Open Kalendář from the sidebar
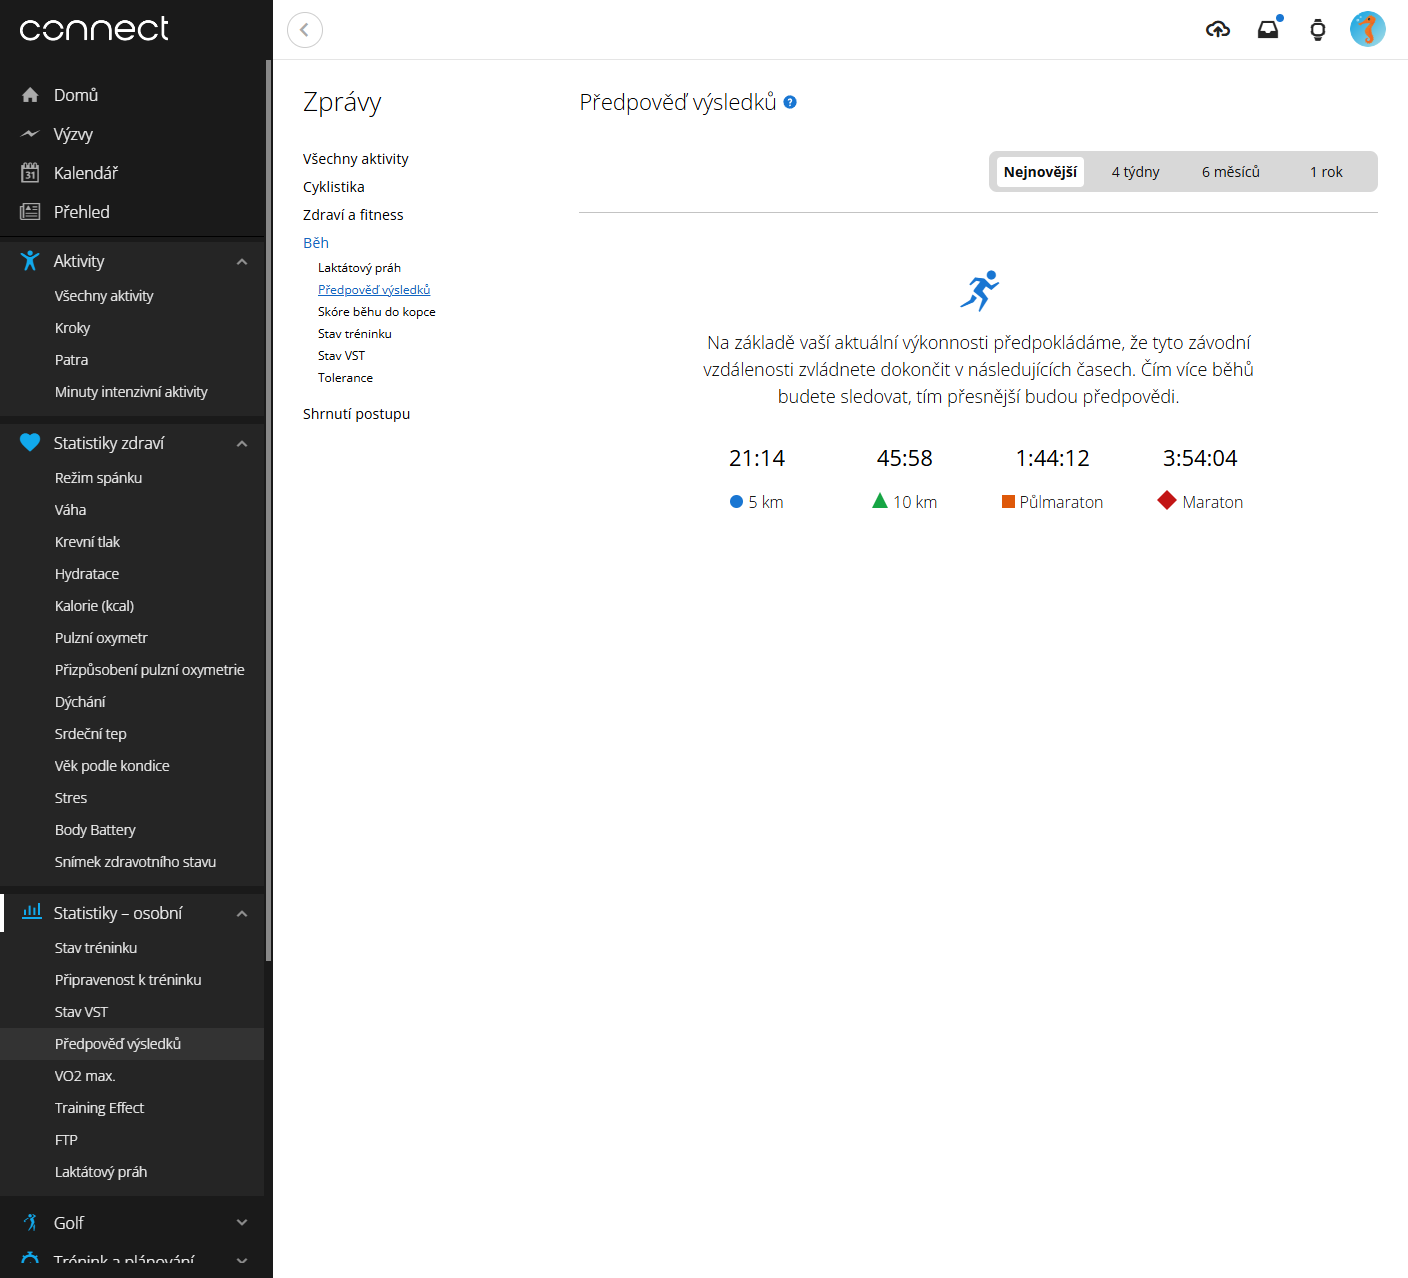 [85, 173]
